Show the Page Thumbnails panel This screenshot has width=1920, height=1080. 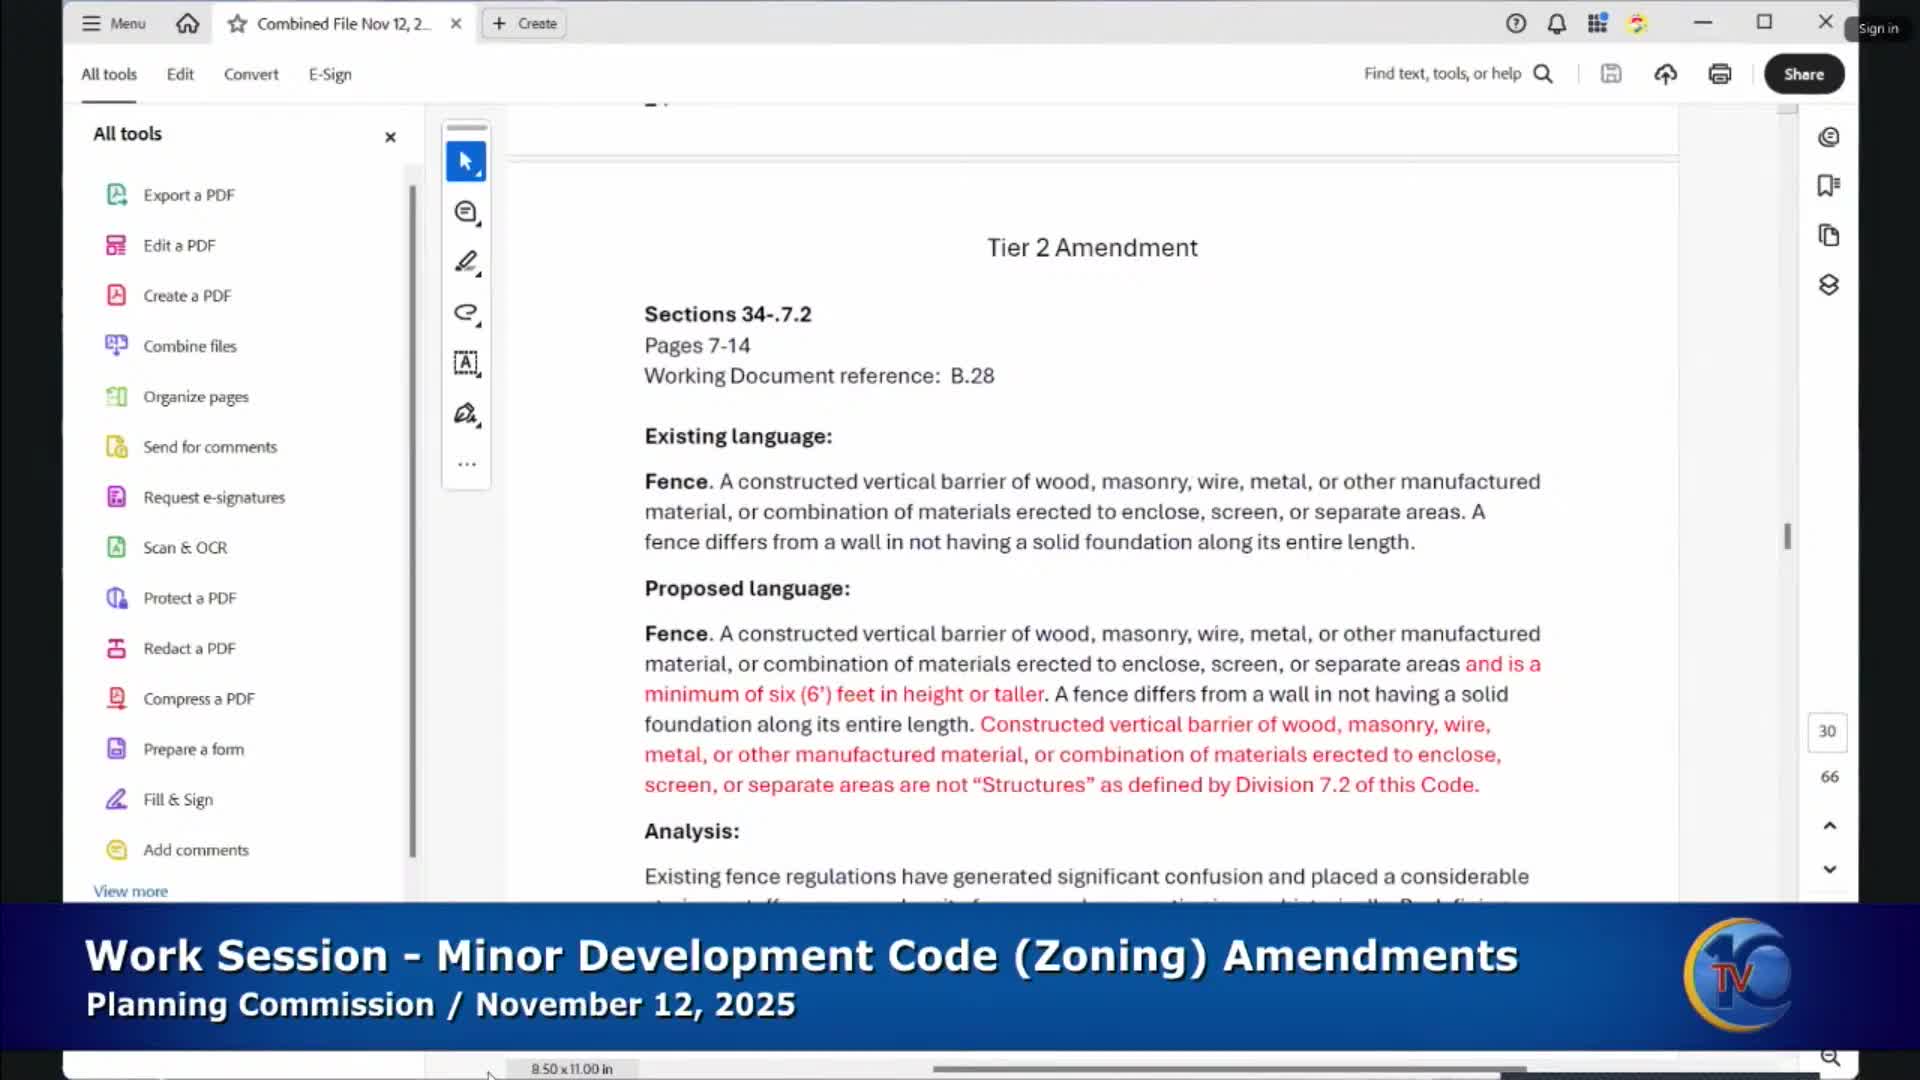[x=1828, y=235]
